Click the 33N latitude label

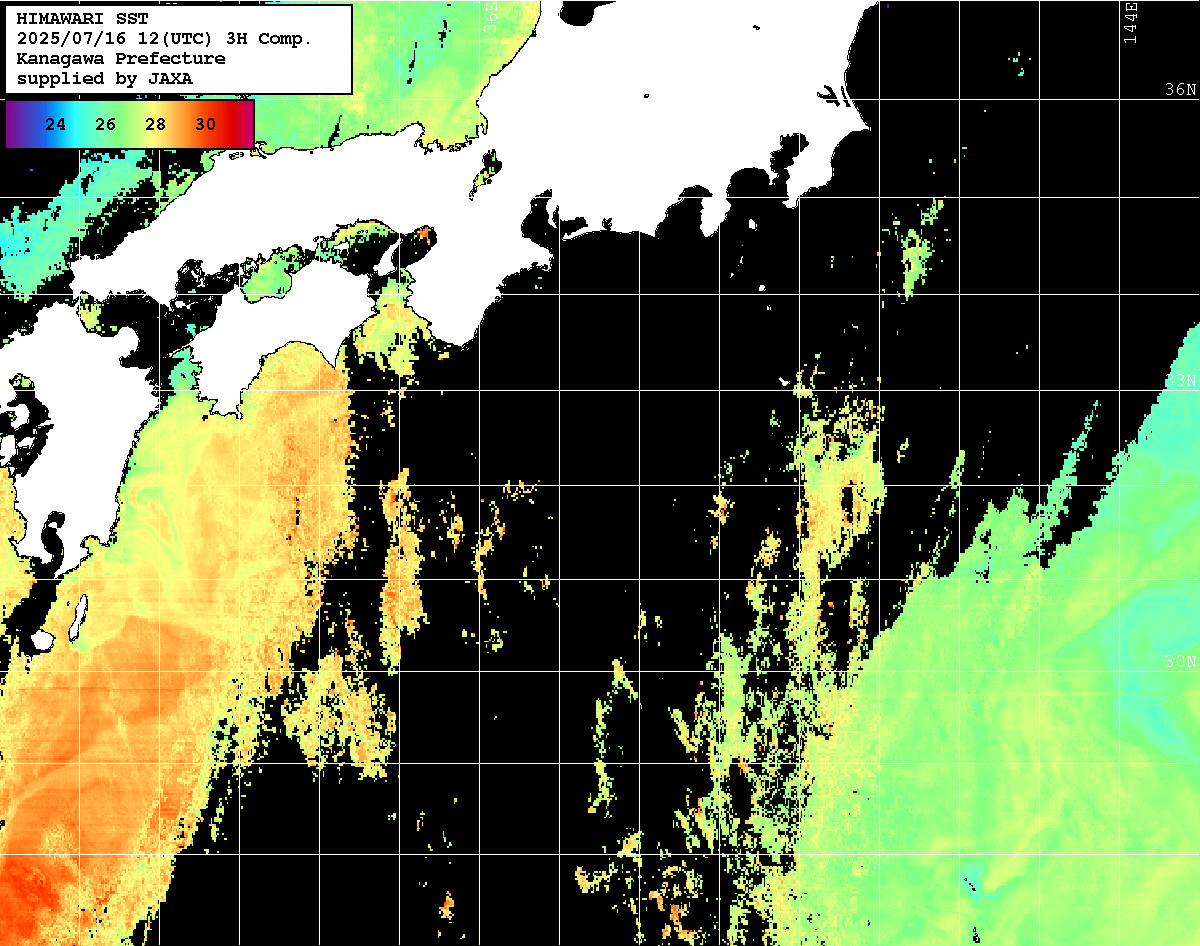pos(1180,381)
